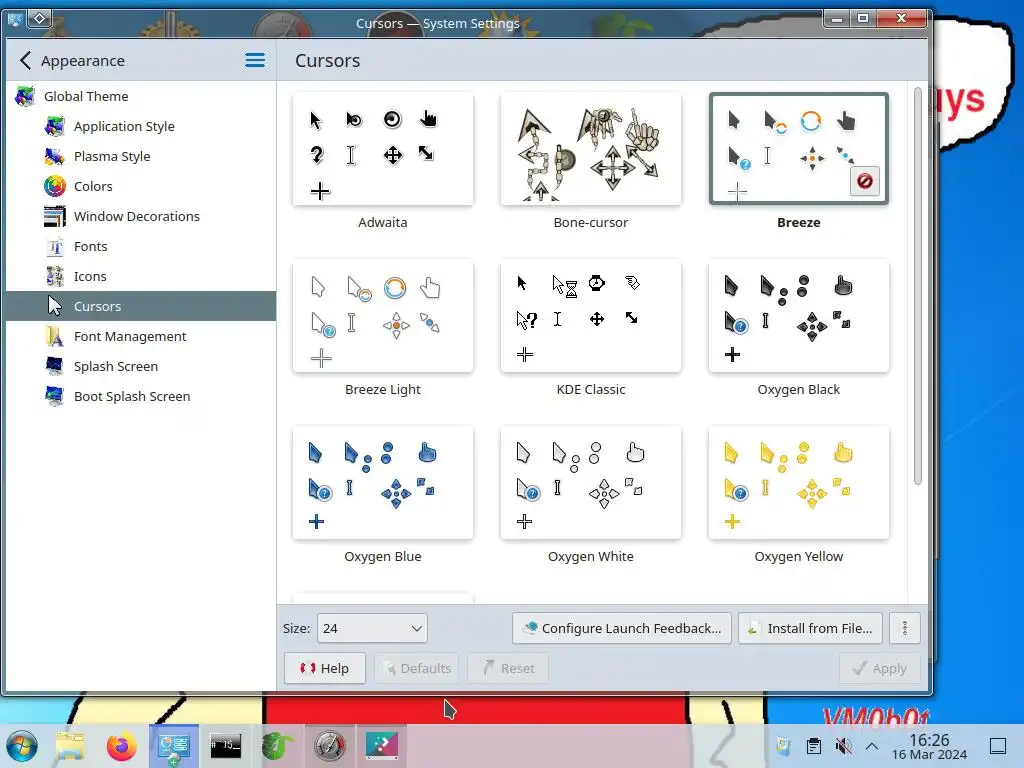Click the Start menu orb

pos(22,746)
